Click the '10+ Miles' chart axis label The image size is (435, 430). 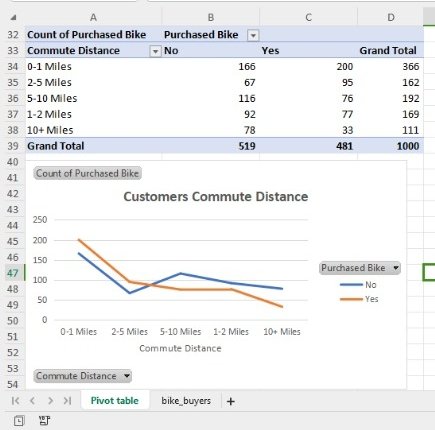[282, 332]
